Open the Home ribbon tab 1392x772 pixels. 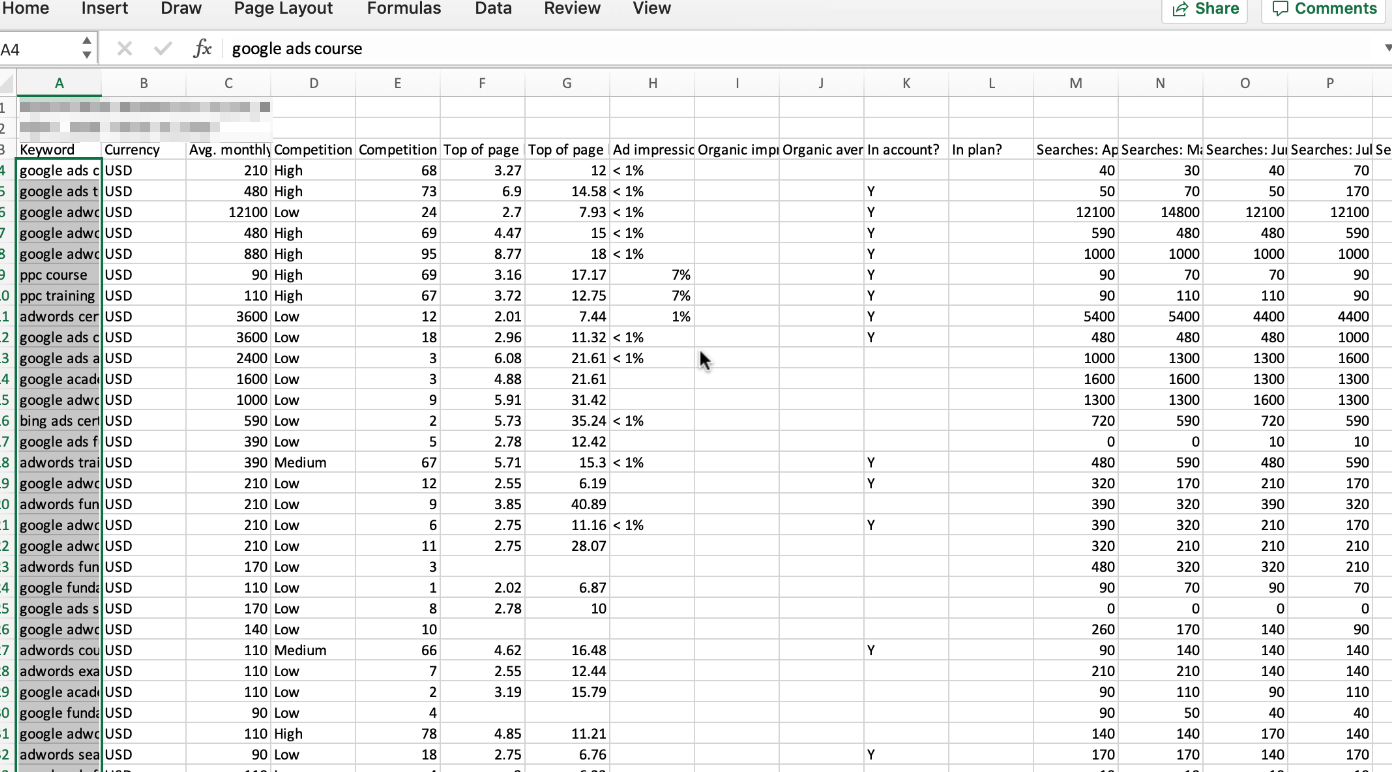point(26,8)
